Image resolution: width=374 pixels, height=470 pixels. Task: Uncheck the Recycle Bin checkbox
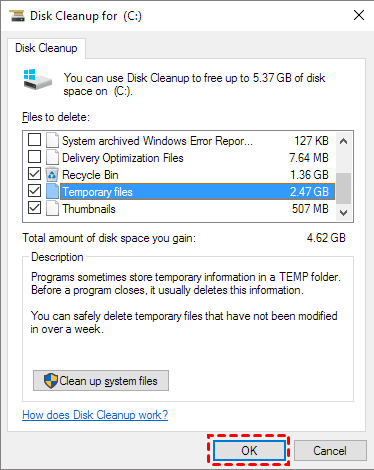34,174
